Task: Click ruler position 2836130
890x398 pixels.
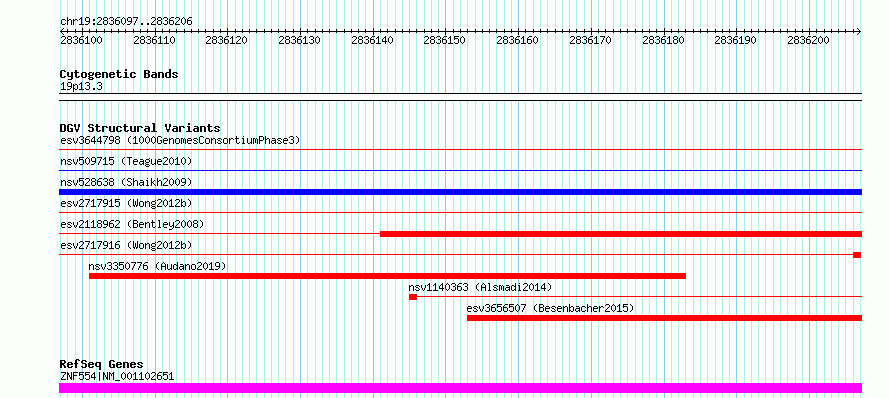Action: pyautogui.click(x=299, y=40)
